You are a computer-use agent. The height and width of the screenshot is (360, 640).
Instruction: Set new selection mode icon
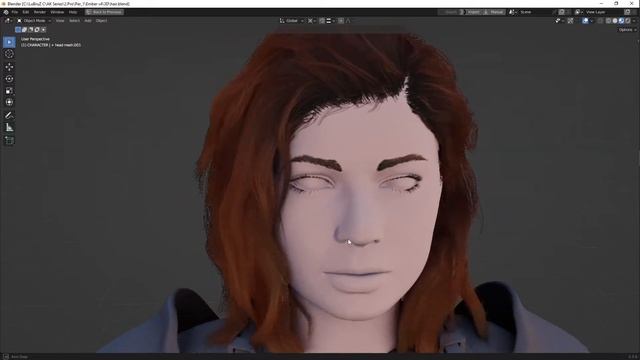18,29
